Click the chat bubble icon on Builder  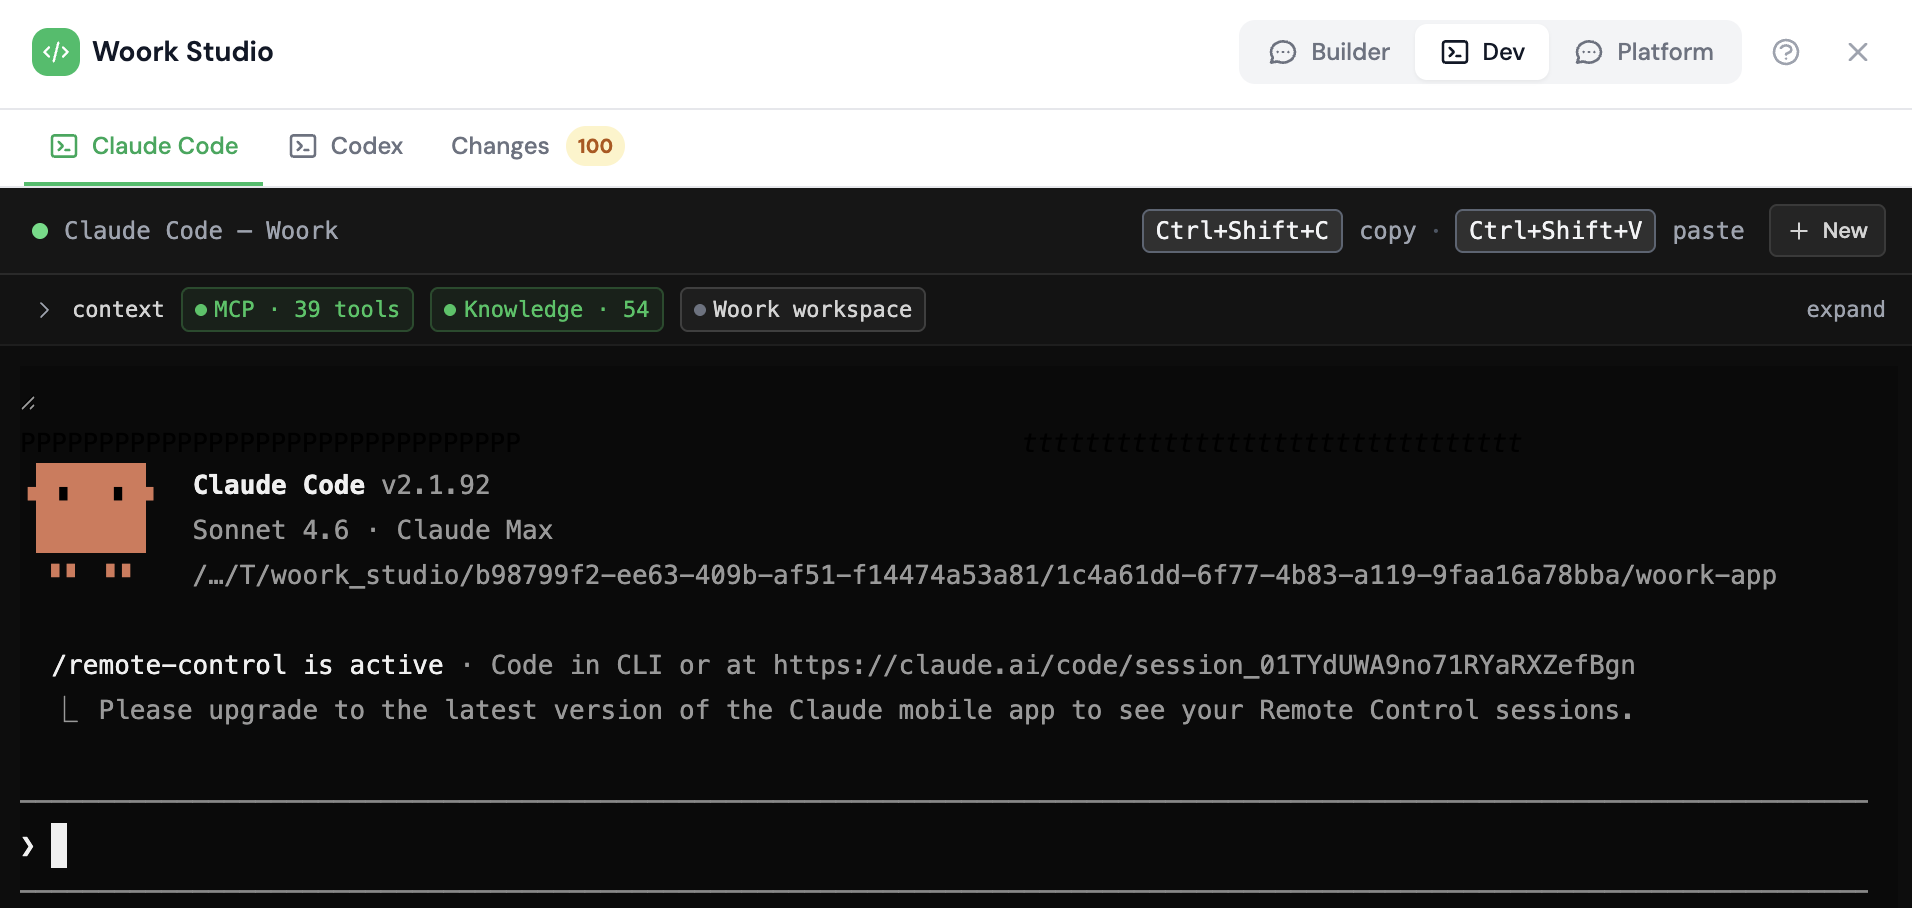click(x=1283, y=52)
